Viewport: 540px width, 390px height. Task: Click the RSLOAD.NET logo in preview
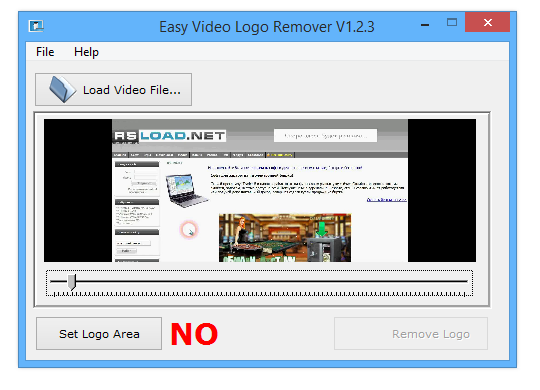[x=170, y=135]
